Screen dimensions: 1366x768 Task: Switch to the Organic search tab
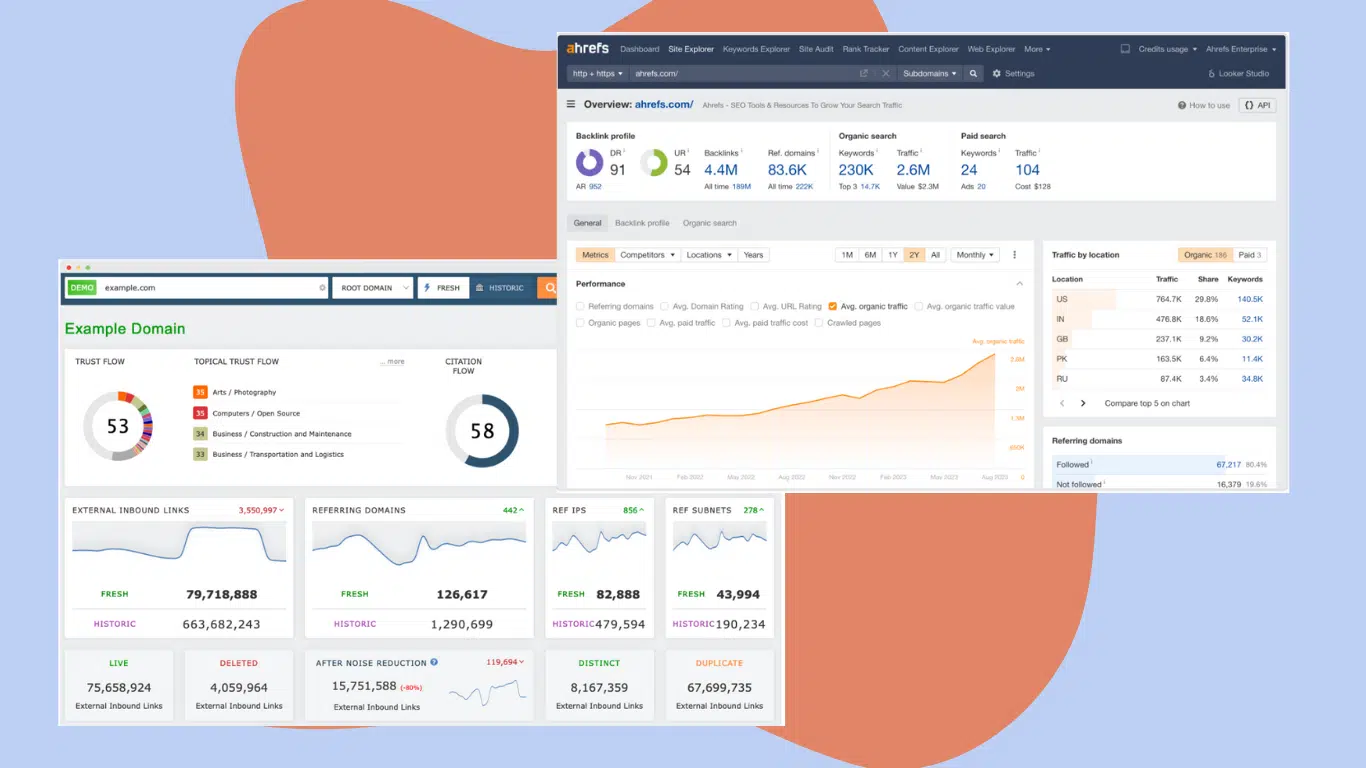(x=710, y=223)
